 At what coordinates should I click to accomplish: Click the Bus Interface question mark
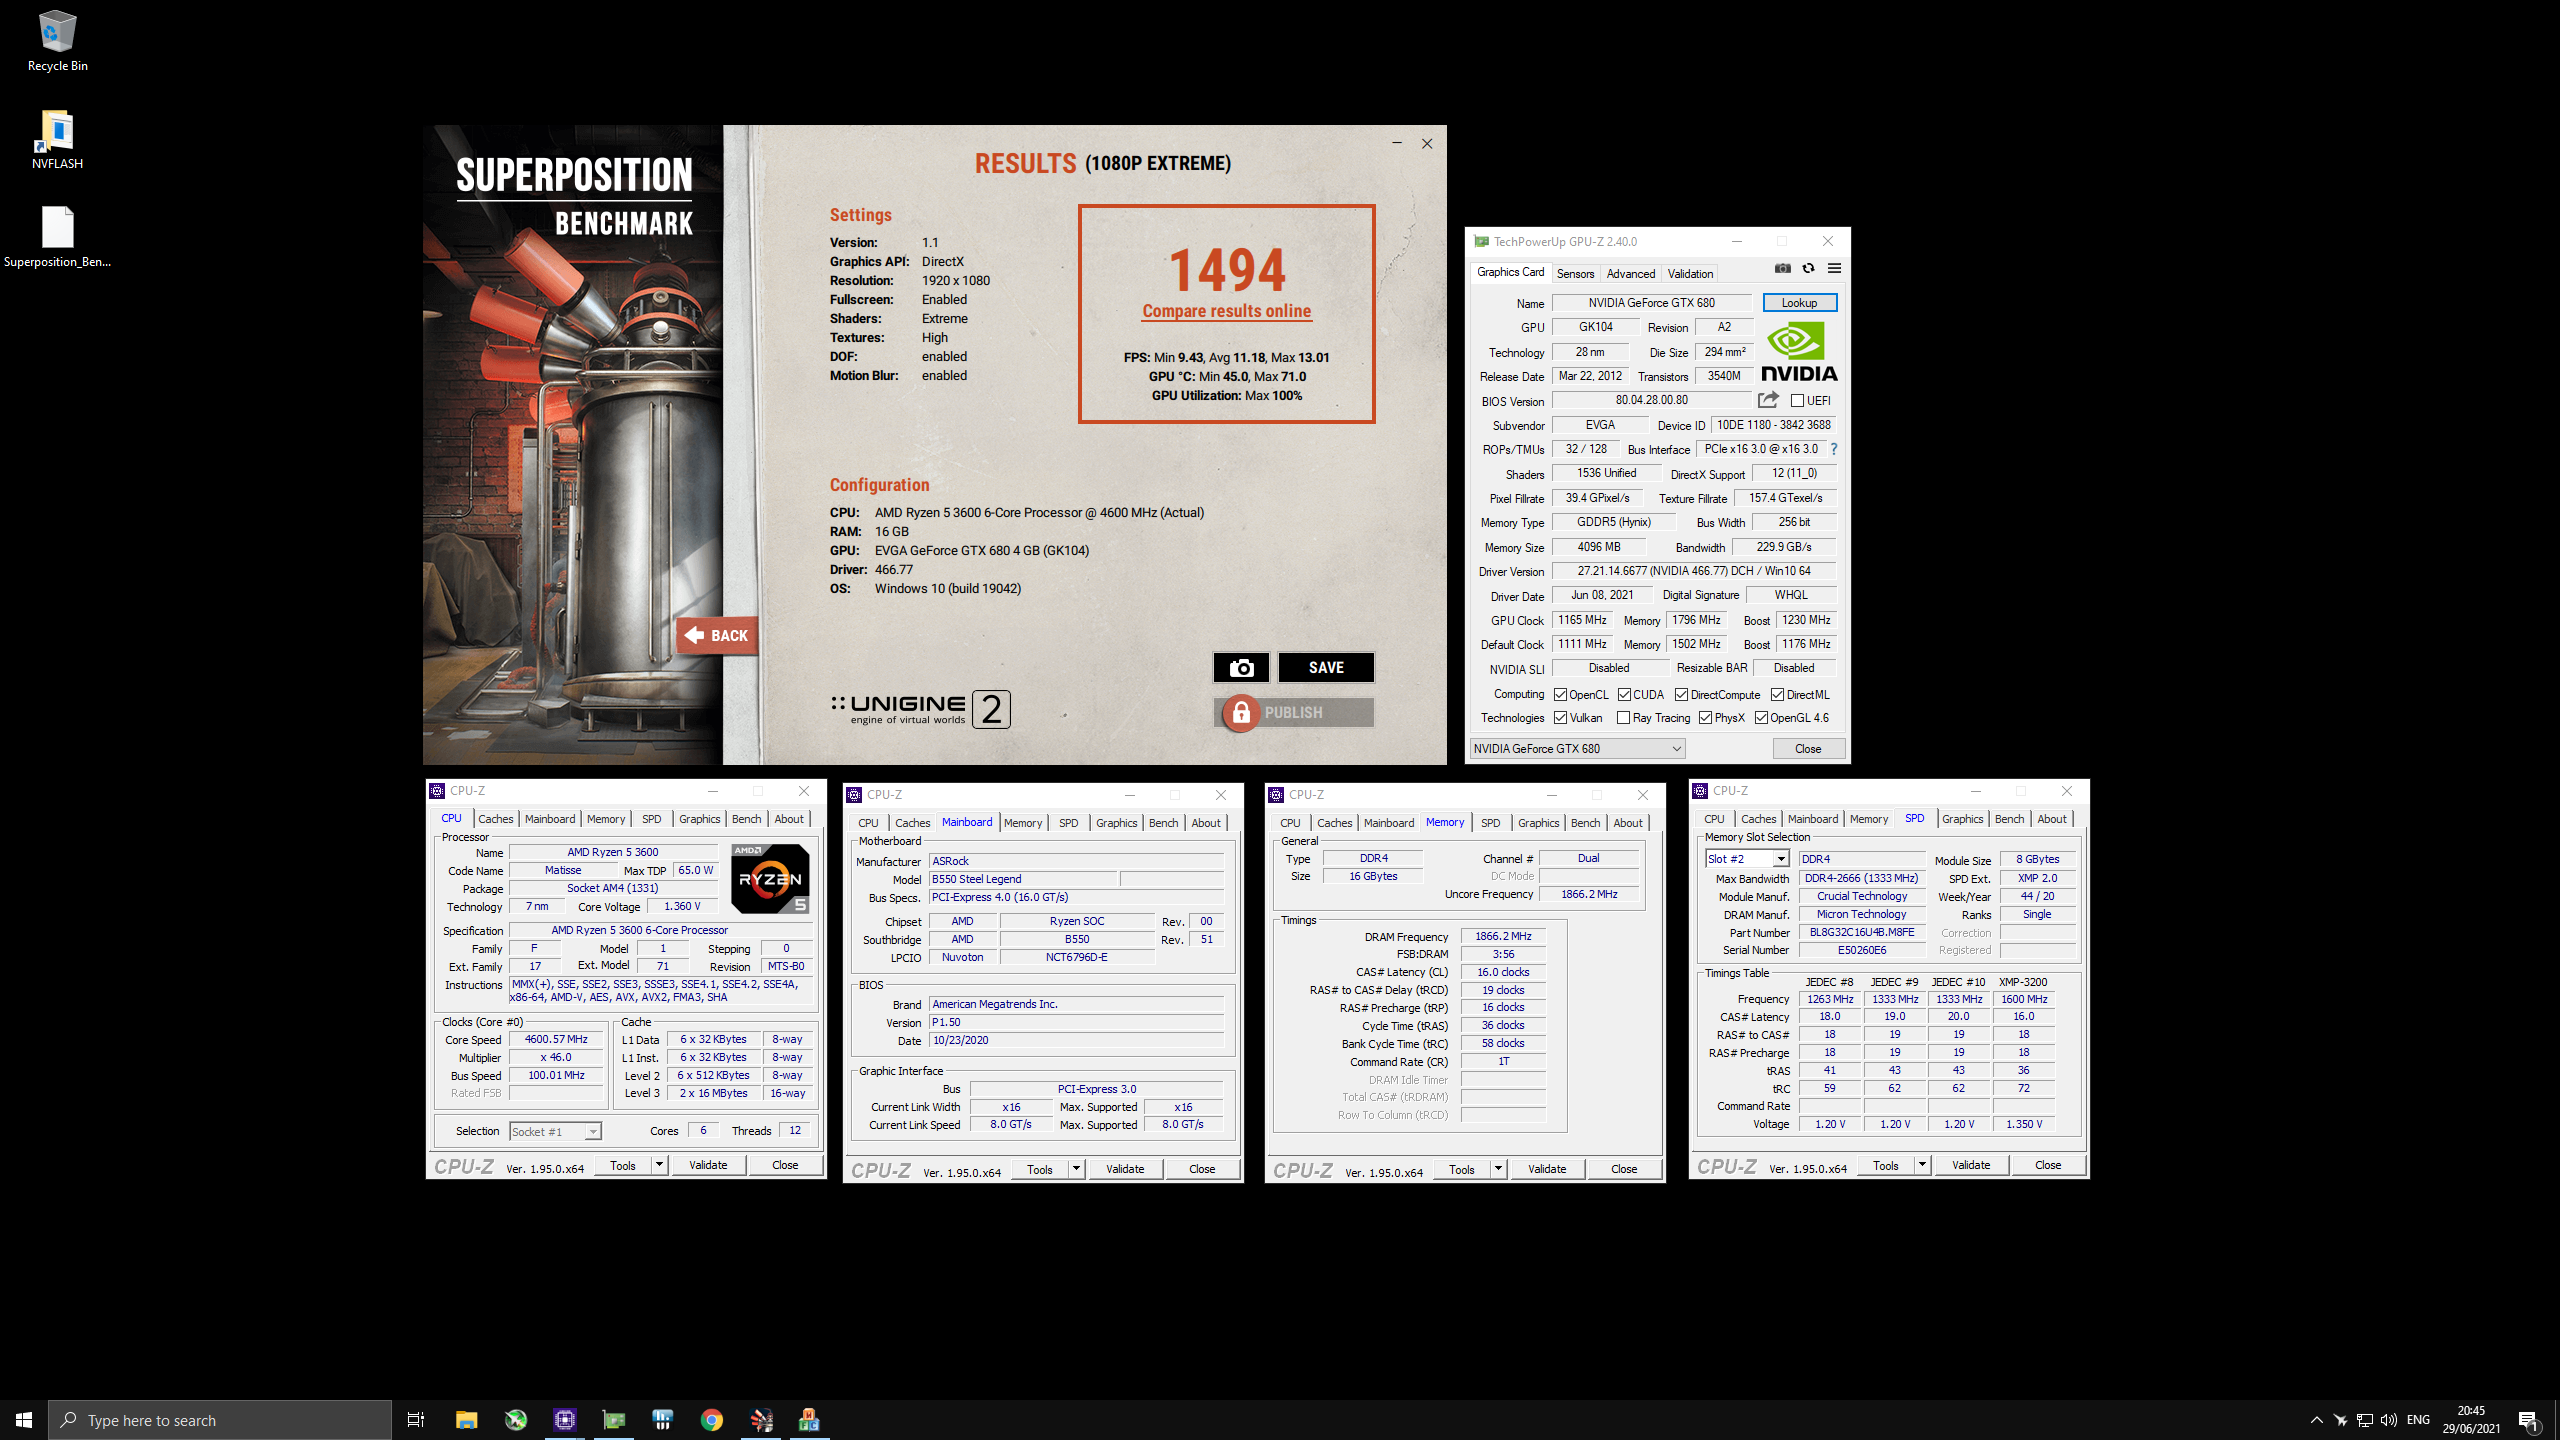pos(1834,449)
